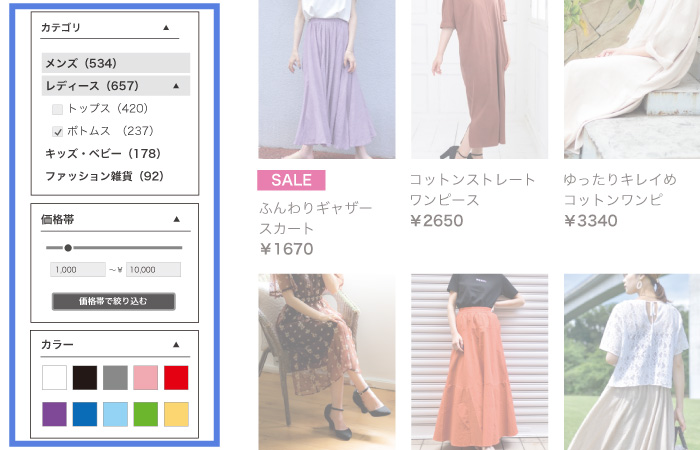Pick the yellow color swatch
The image size is (700, 450).
tap(176, 414)
